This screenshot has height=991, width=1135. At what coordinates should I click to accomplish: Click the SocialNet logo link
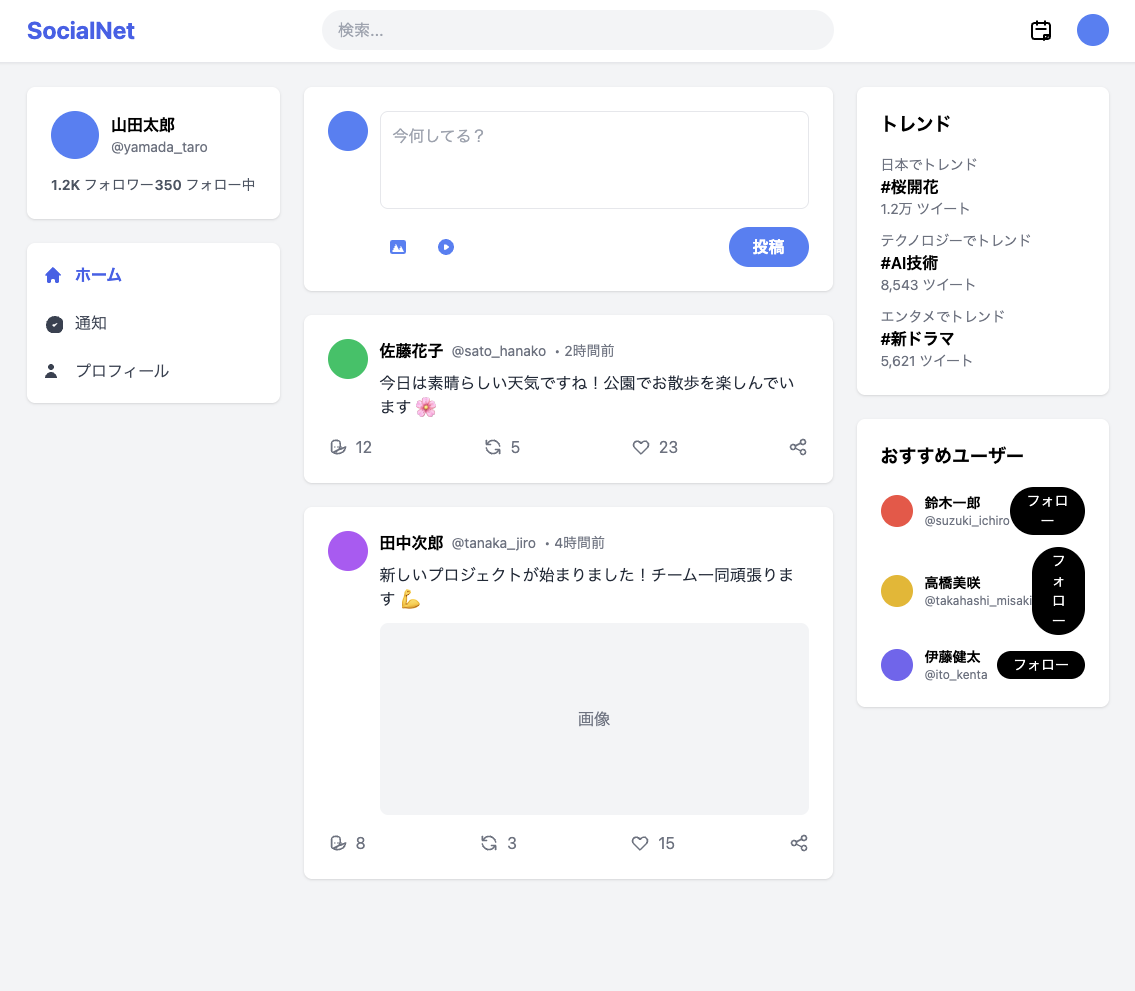[81, 30]
